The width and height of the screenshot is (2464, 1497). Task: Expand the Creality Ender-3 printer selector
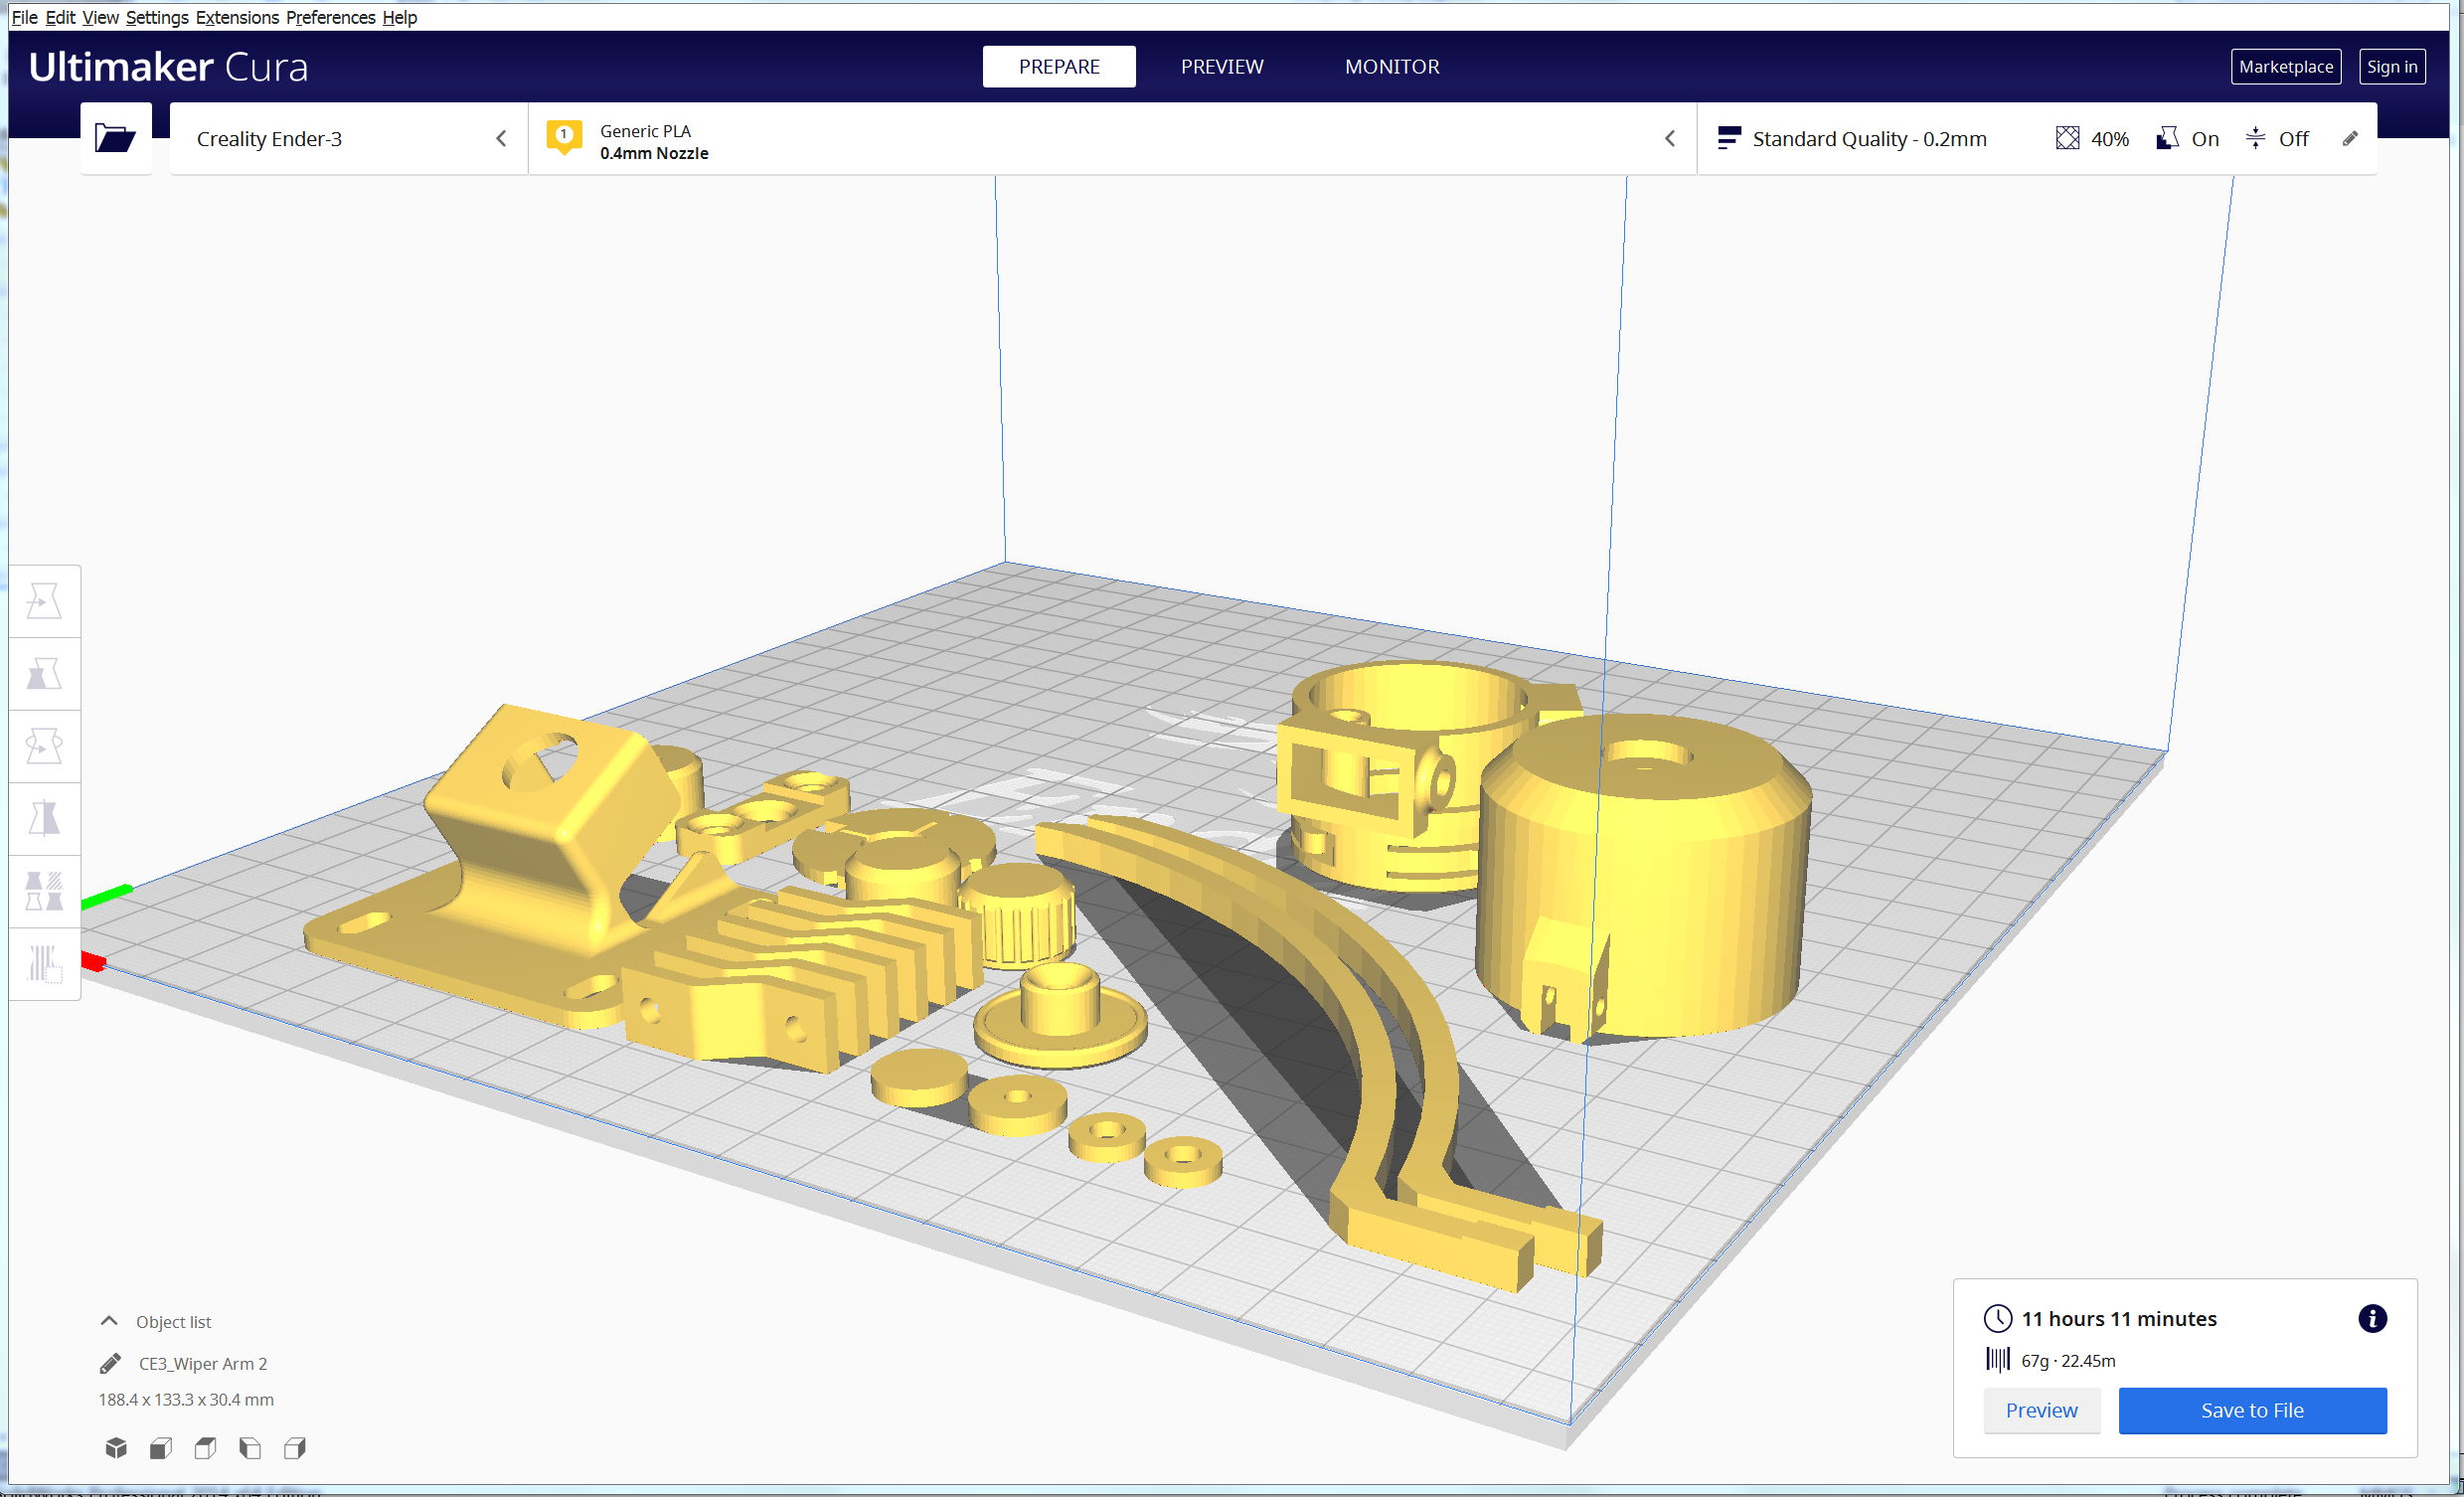click(x=348, y=139)
